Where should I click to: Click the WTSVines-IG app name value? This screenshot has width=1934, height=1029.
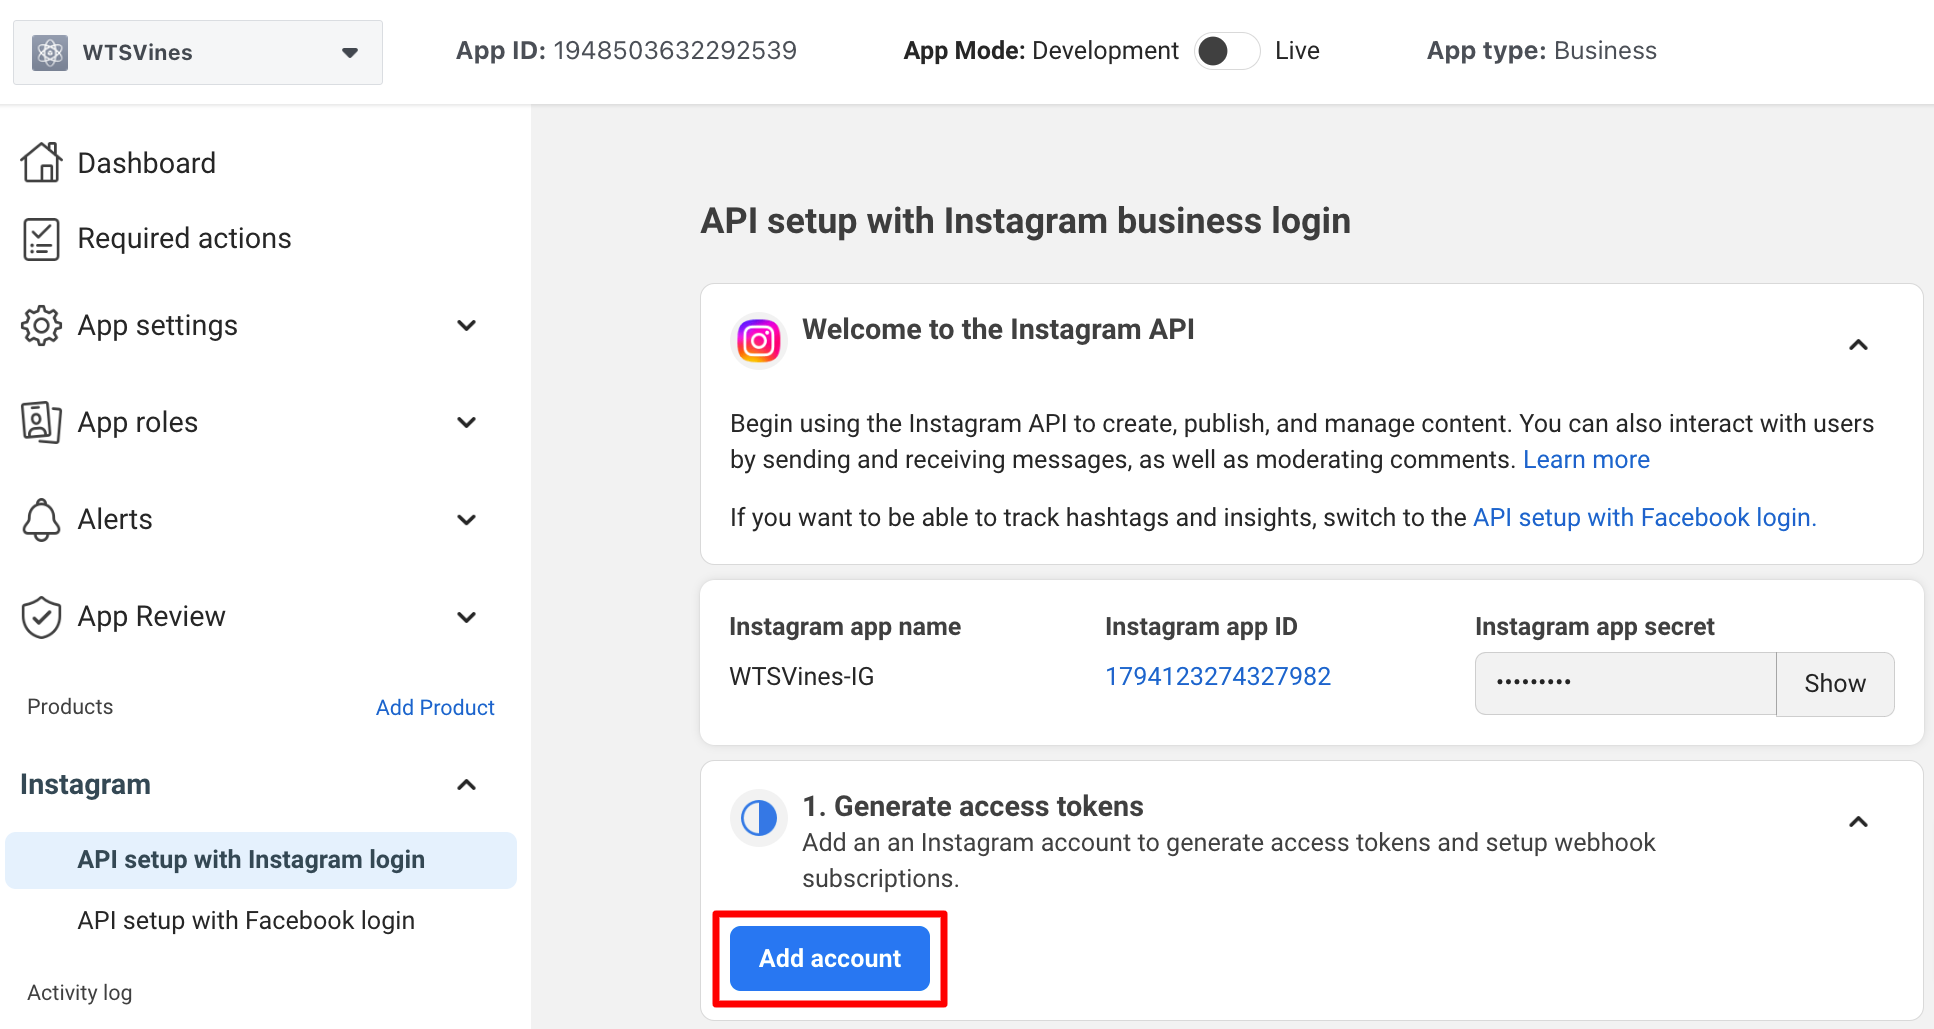802,677
